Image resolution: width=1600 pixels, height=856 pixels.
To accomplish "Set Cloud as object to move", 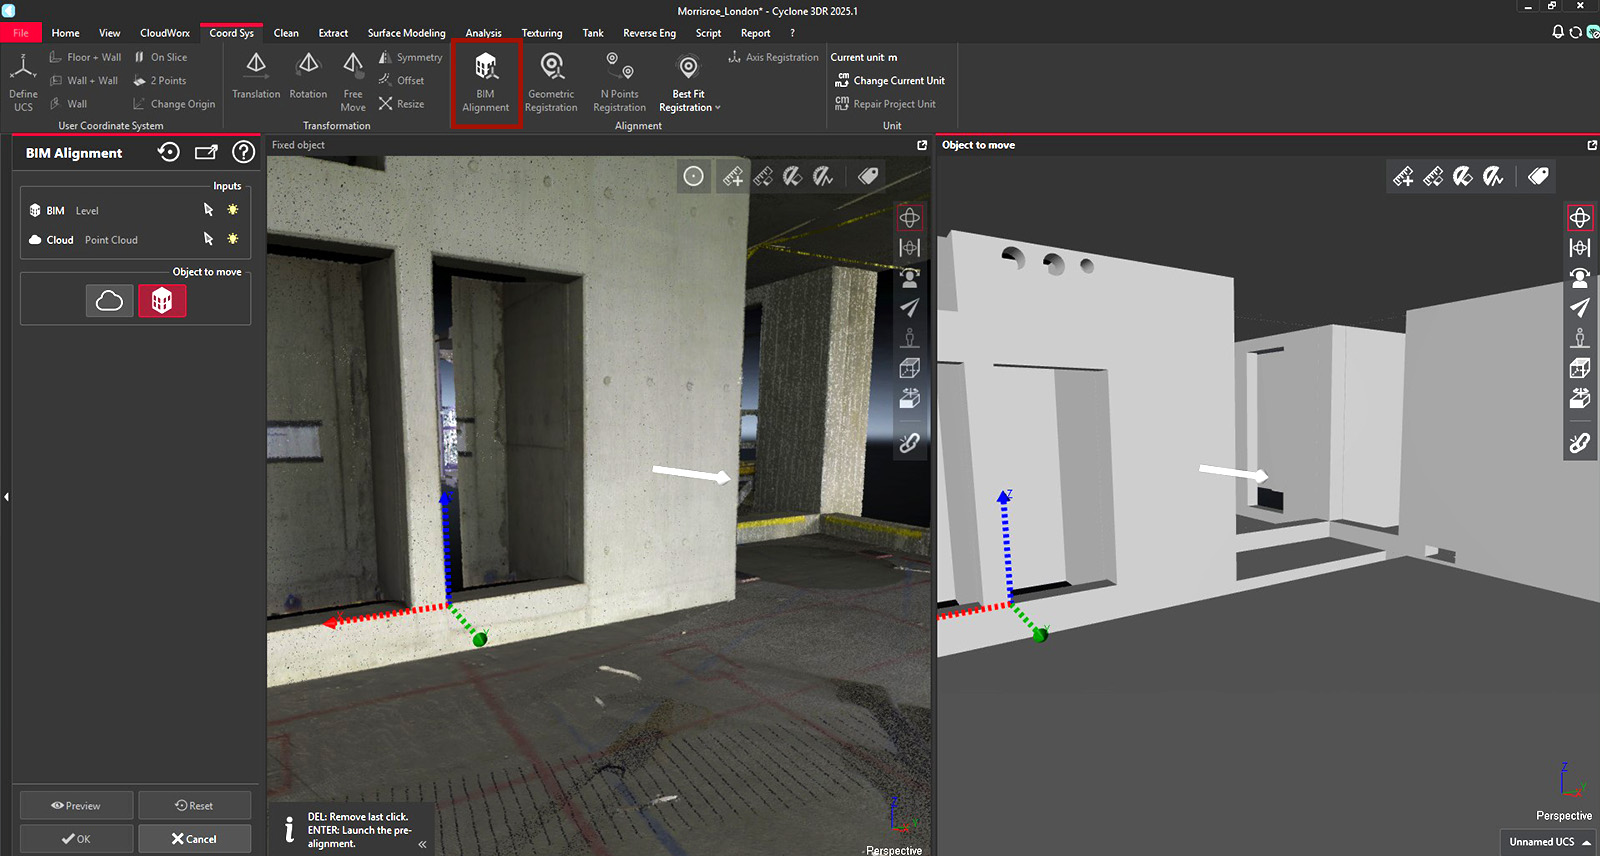I will (109, 300).
